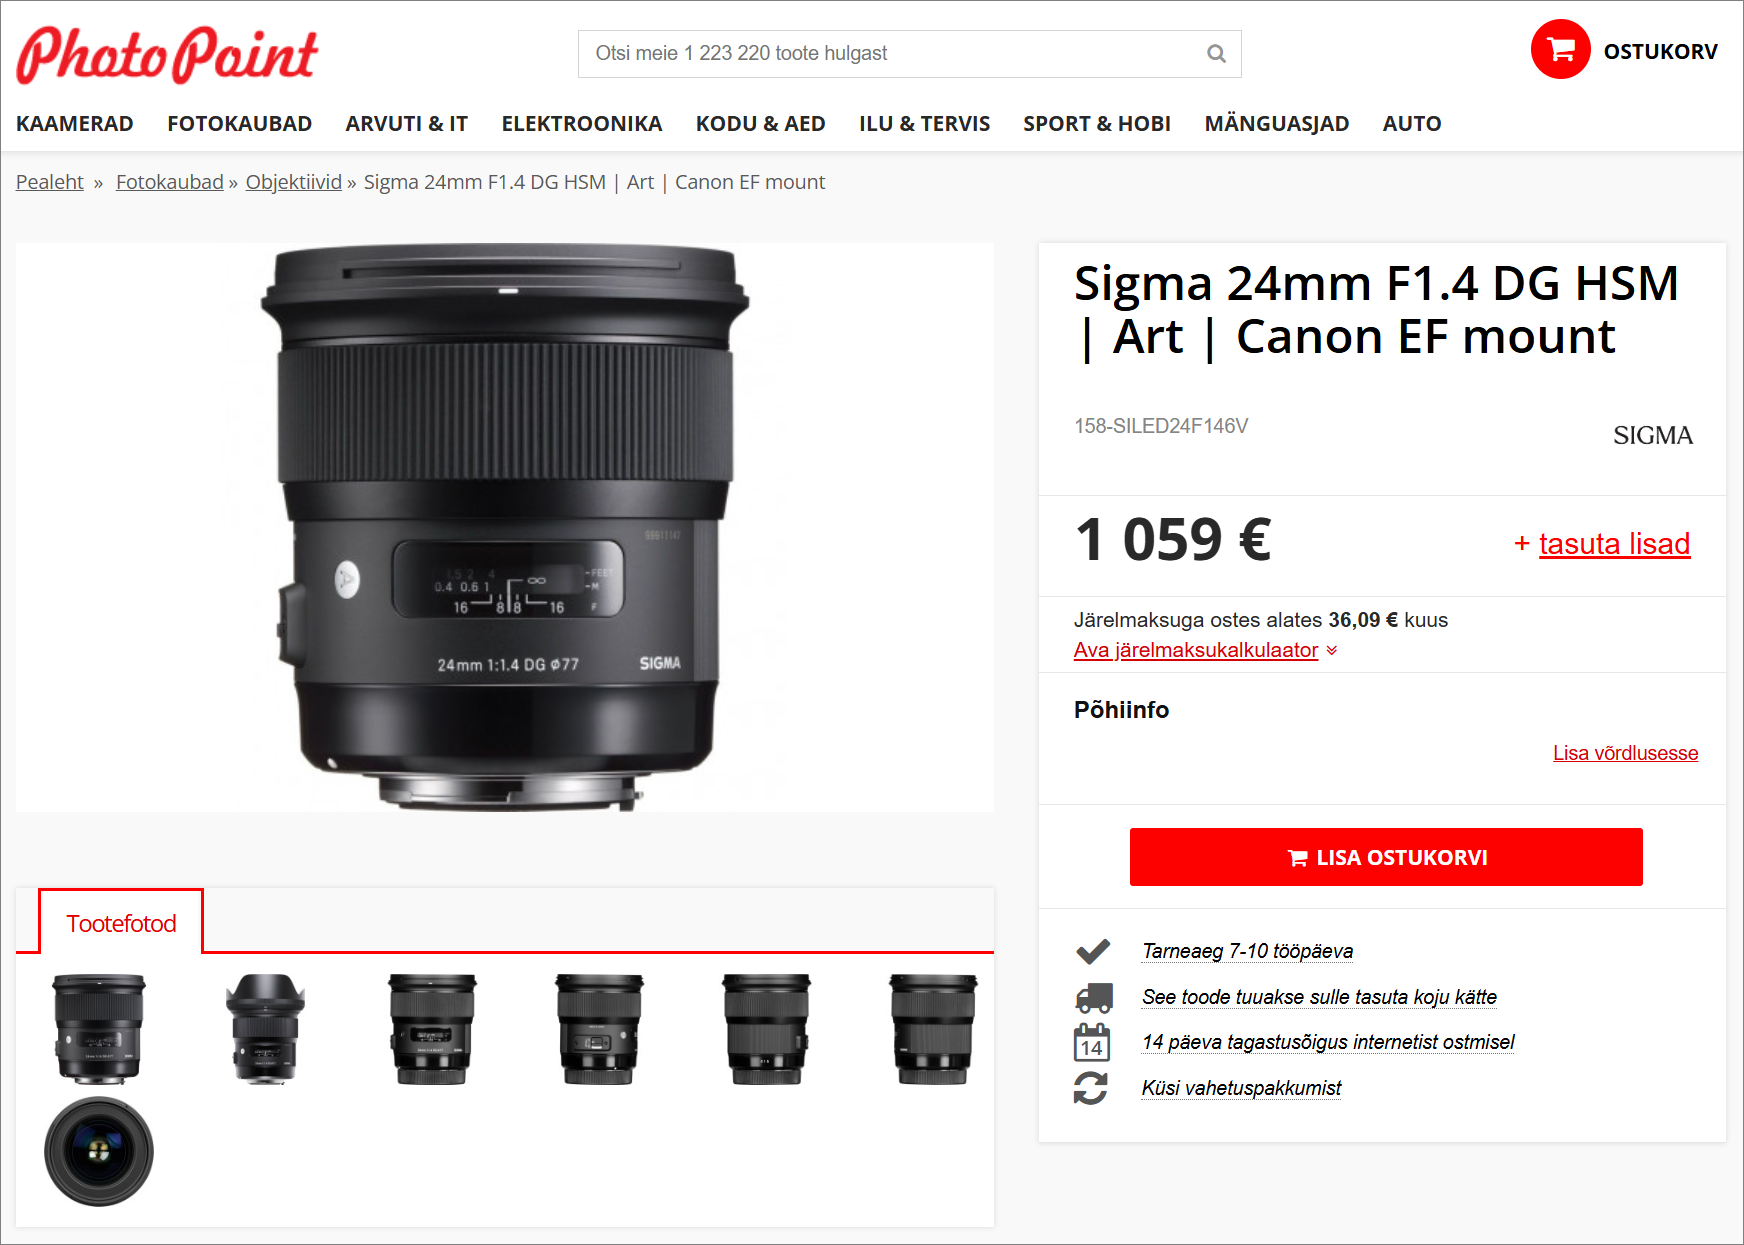Click the 14-day calendar icon
The width and height of the screenshot is (1744, 1245).
[x=1092, y=1042]
